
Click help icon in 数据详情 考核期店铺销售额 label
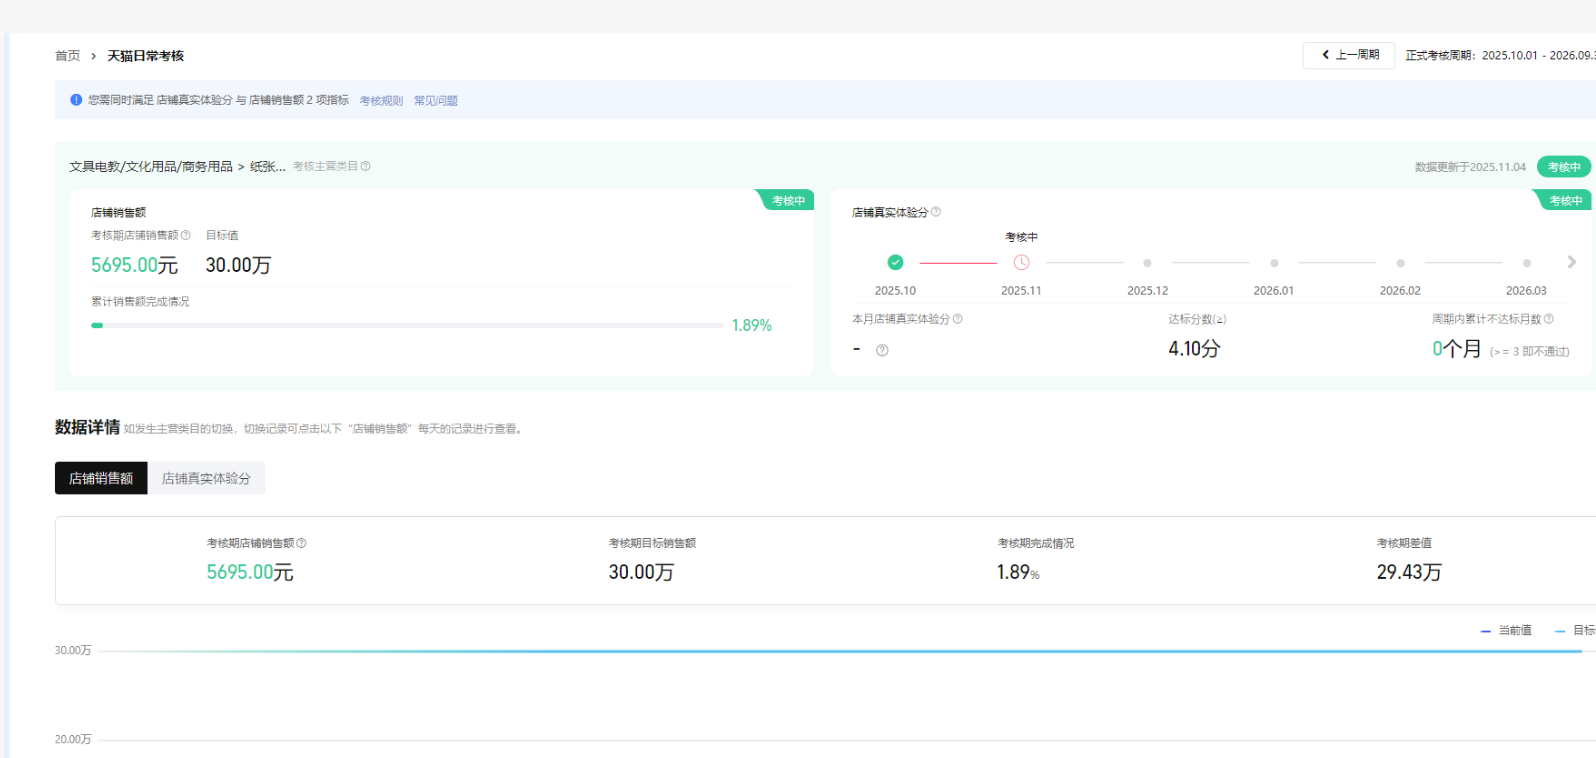(302, 543)
